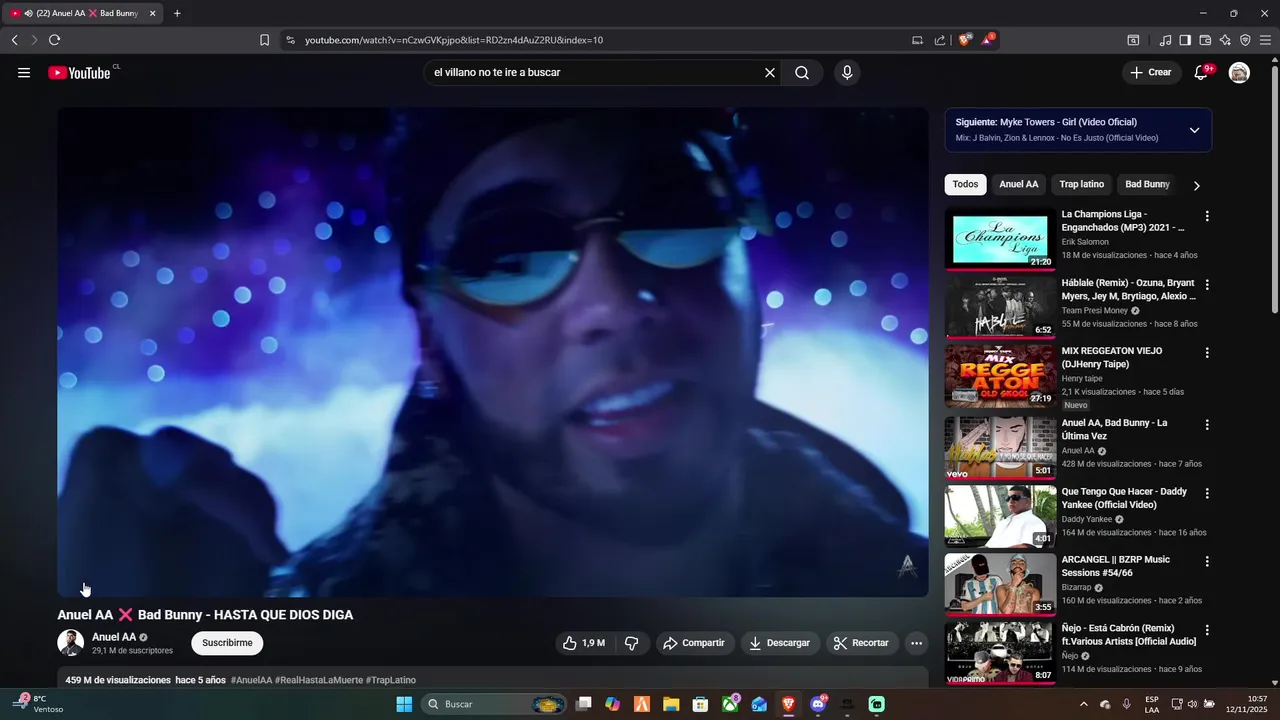The height and width of the screenshot is (720, 1280).
Task: Open options for Ñejo Está Cabrón video
Action: click(x=1207, y=631)
